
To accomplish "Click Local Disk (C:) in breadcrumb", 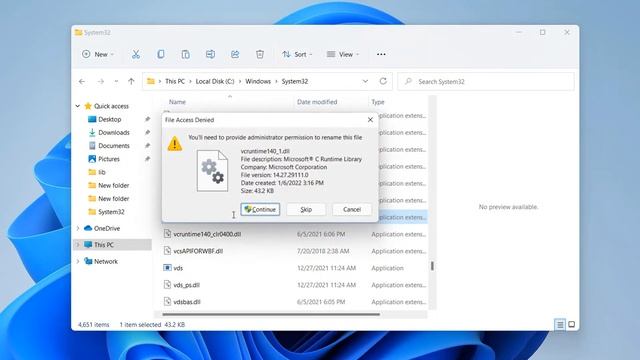I will coord(215,81).
